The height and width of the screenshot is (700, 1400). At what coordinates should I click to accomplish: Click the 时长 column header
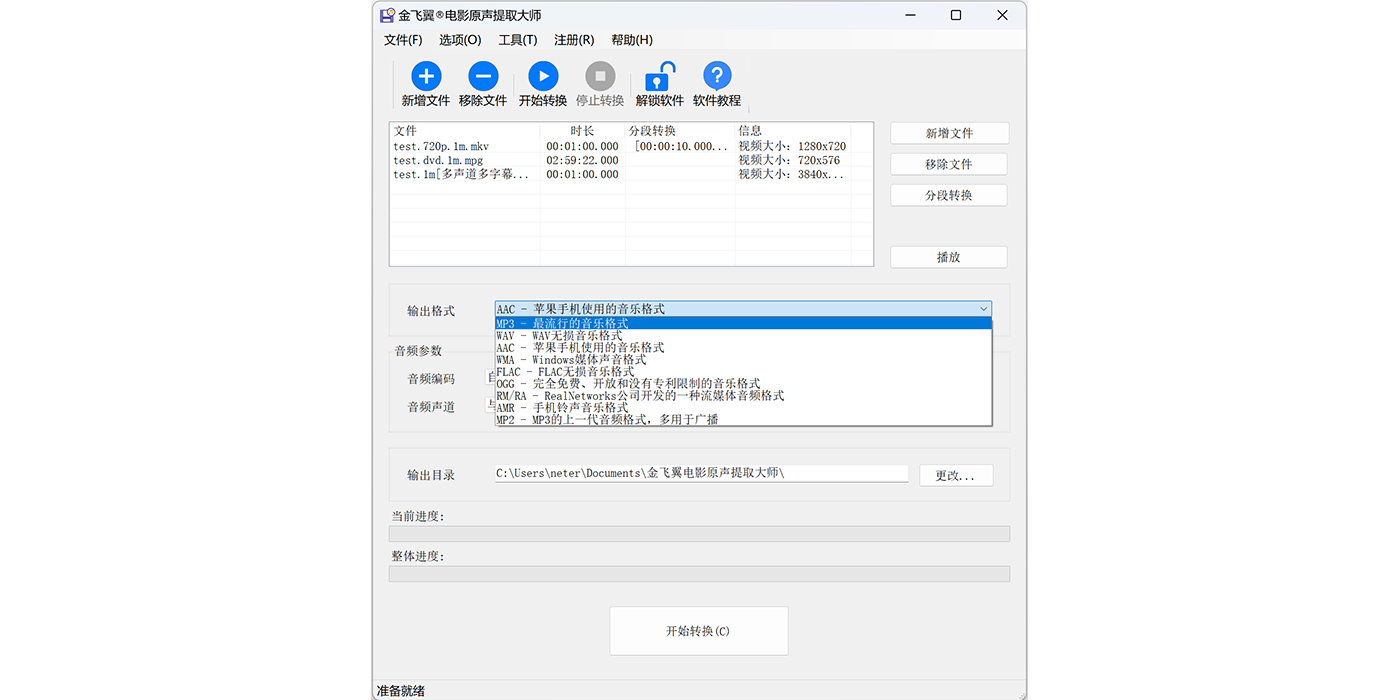[x=582, y=131]
